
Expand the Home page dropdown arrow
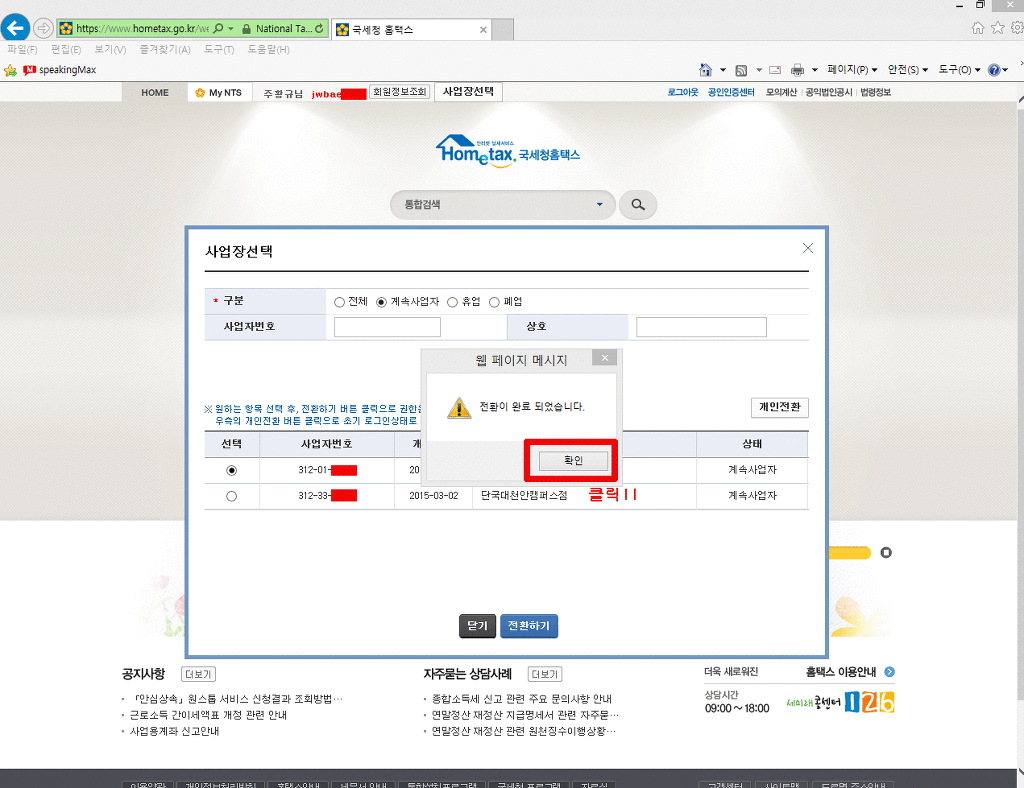723,70
